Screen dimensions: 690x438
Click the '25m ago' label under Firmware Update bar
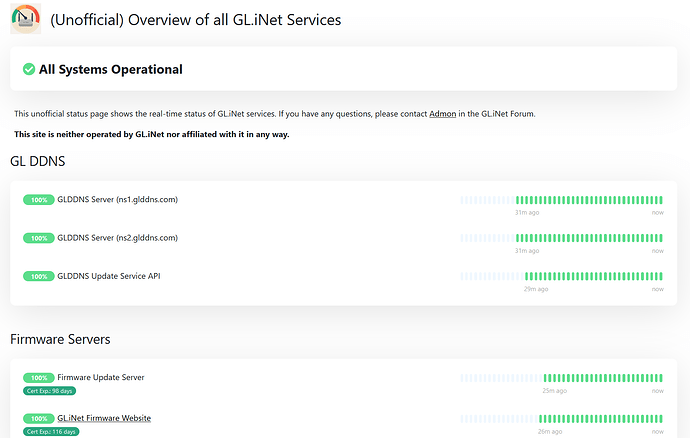pos(554,391)
